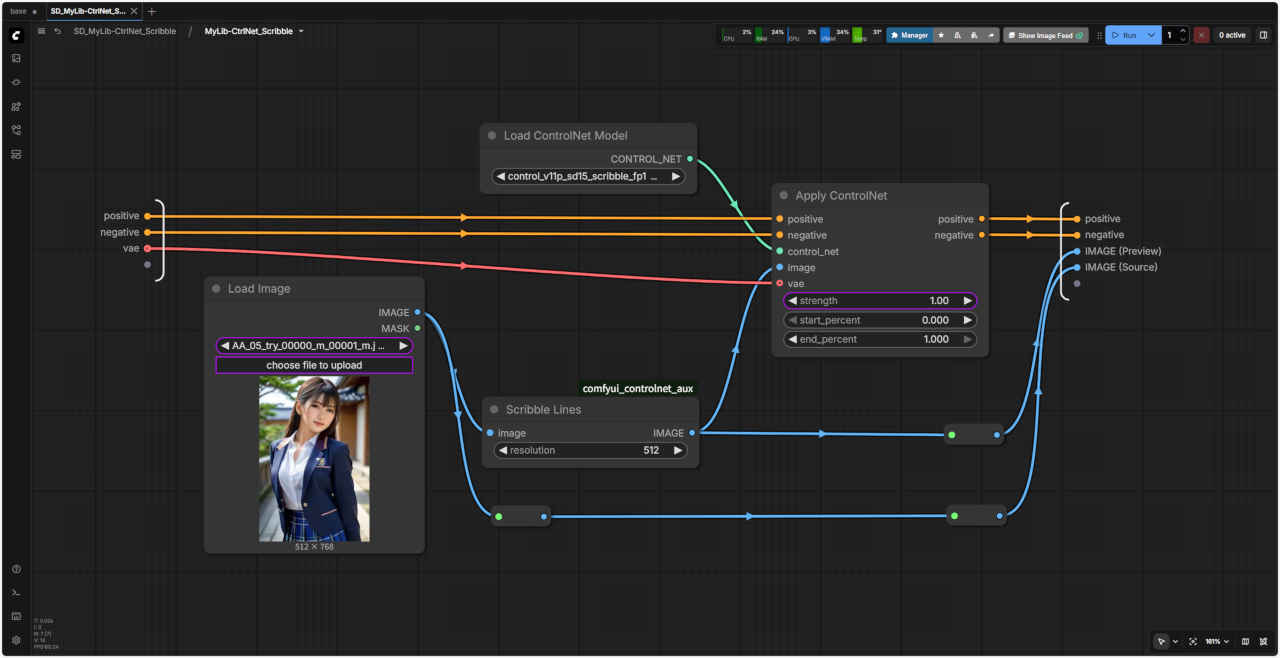
Task: Click the strength value field in Apply ControlNet
Action: (x=880, y=301)
